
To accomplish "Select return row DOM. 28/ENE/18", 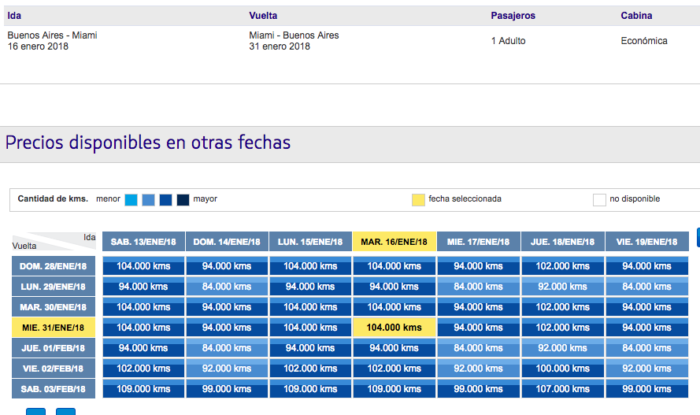I will point(53,266).
